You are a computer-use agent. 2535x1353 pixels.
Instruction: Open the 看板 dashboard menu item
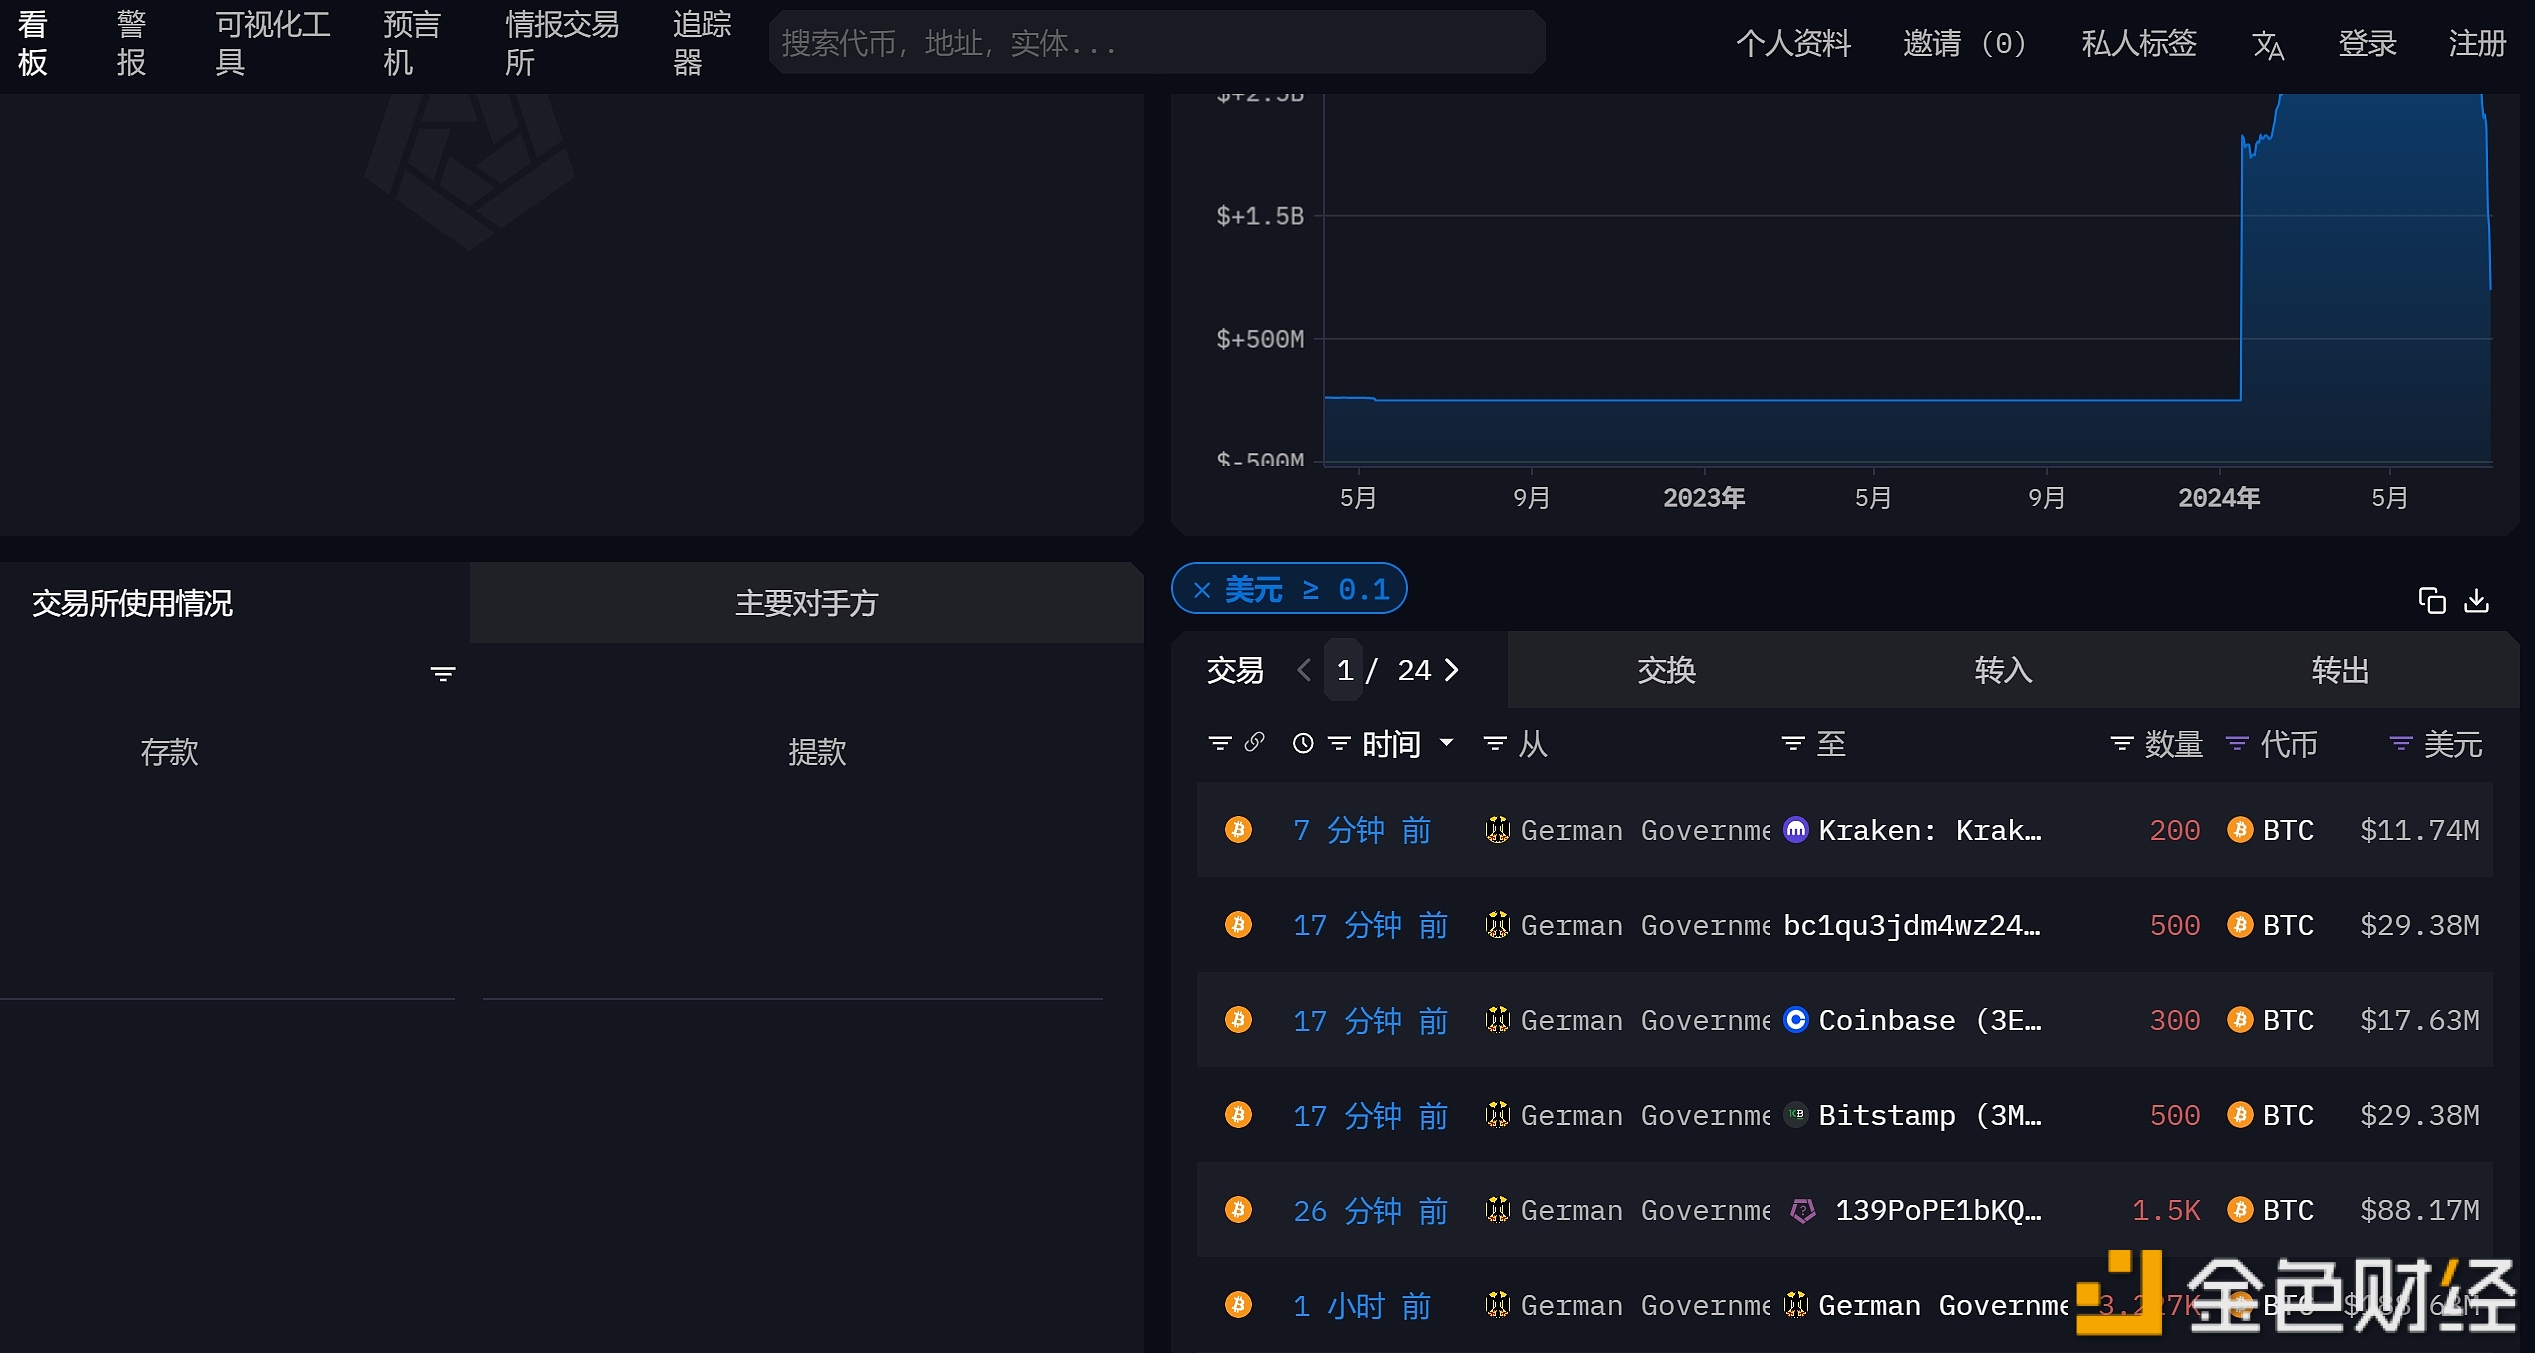[x=33, y=43]
